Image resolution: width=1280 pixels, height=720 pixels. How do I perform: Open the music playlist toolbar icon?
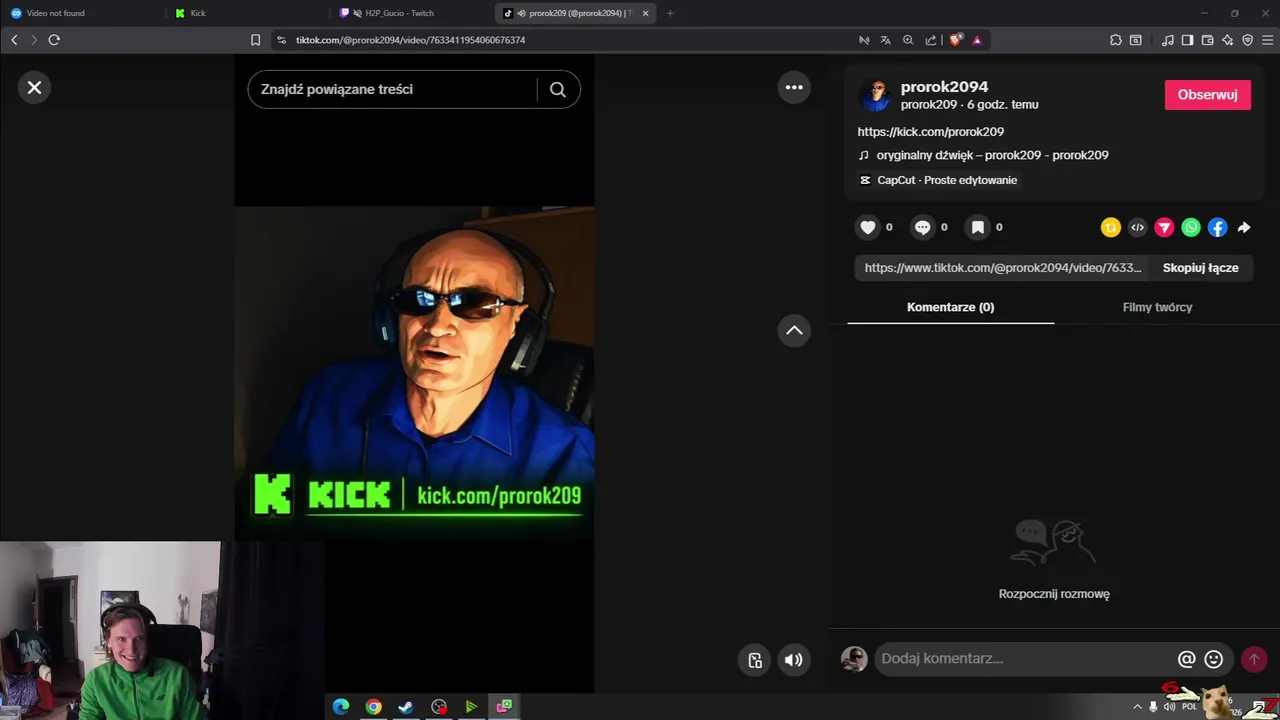[1167, 40]
